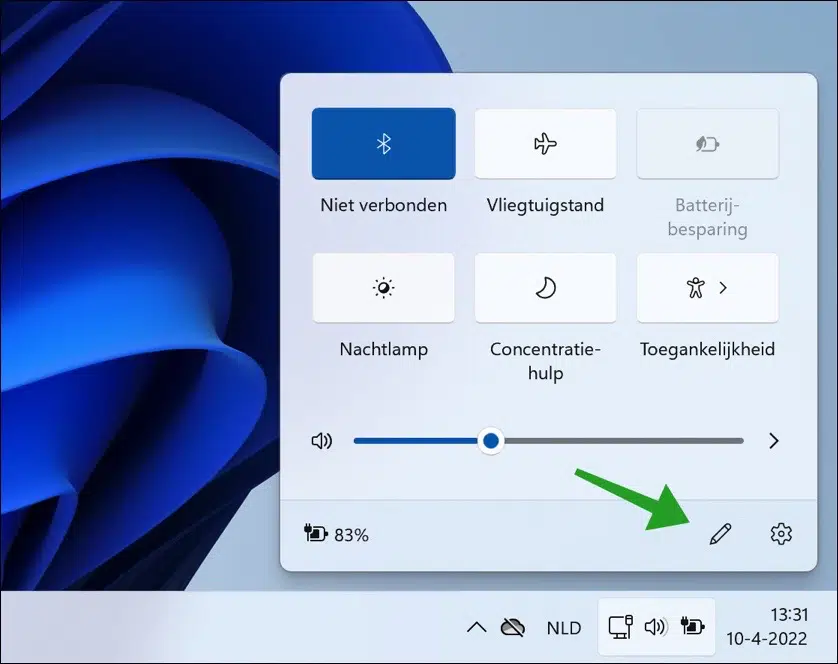Toggle the Bluetooth quick setting tile
838x664 pixels.
[x=384, y=144]
